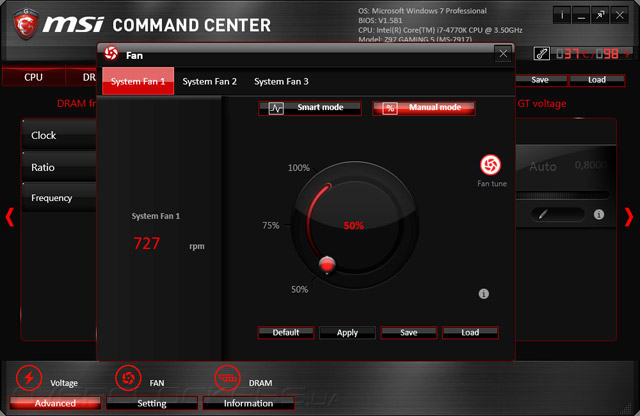Close the Fan dialog with its X button
This screenshot has height=416, width=640.
[503, 53]
